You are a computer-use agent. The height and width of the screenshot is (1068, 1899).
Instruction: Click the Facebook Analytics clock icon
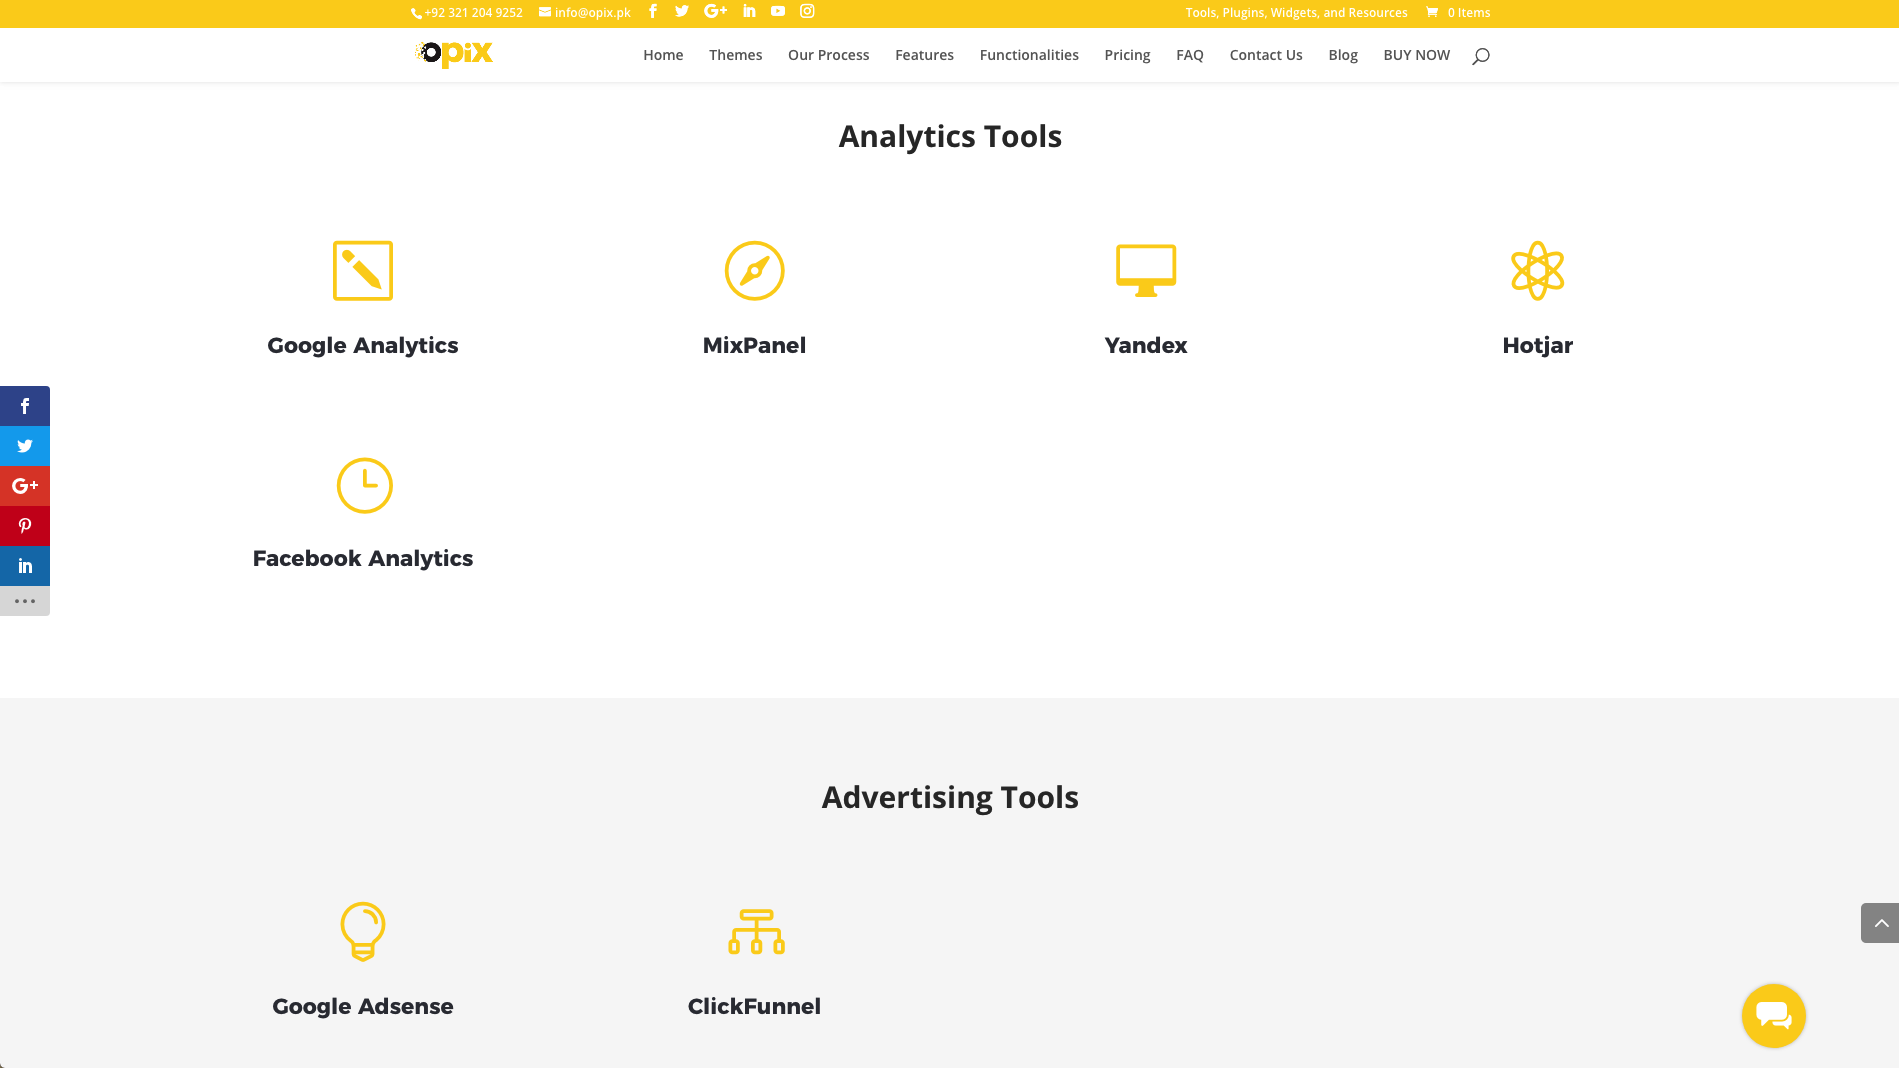[x=364, y=485]
